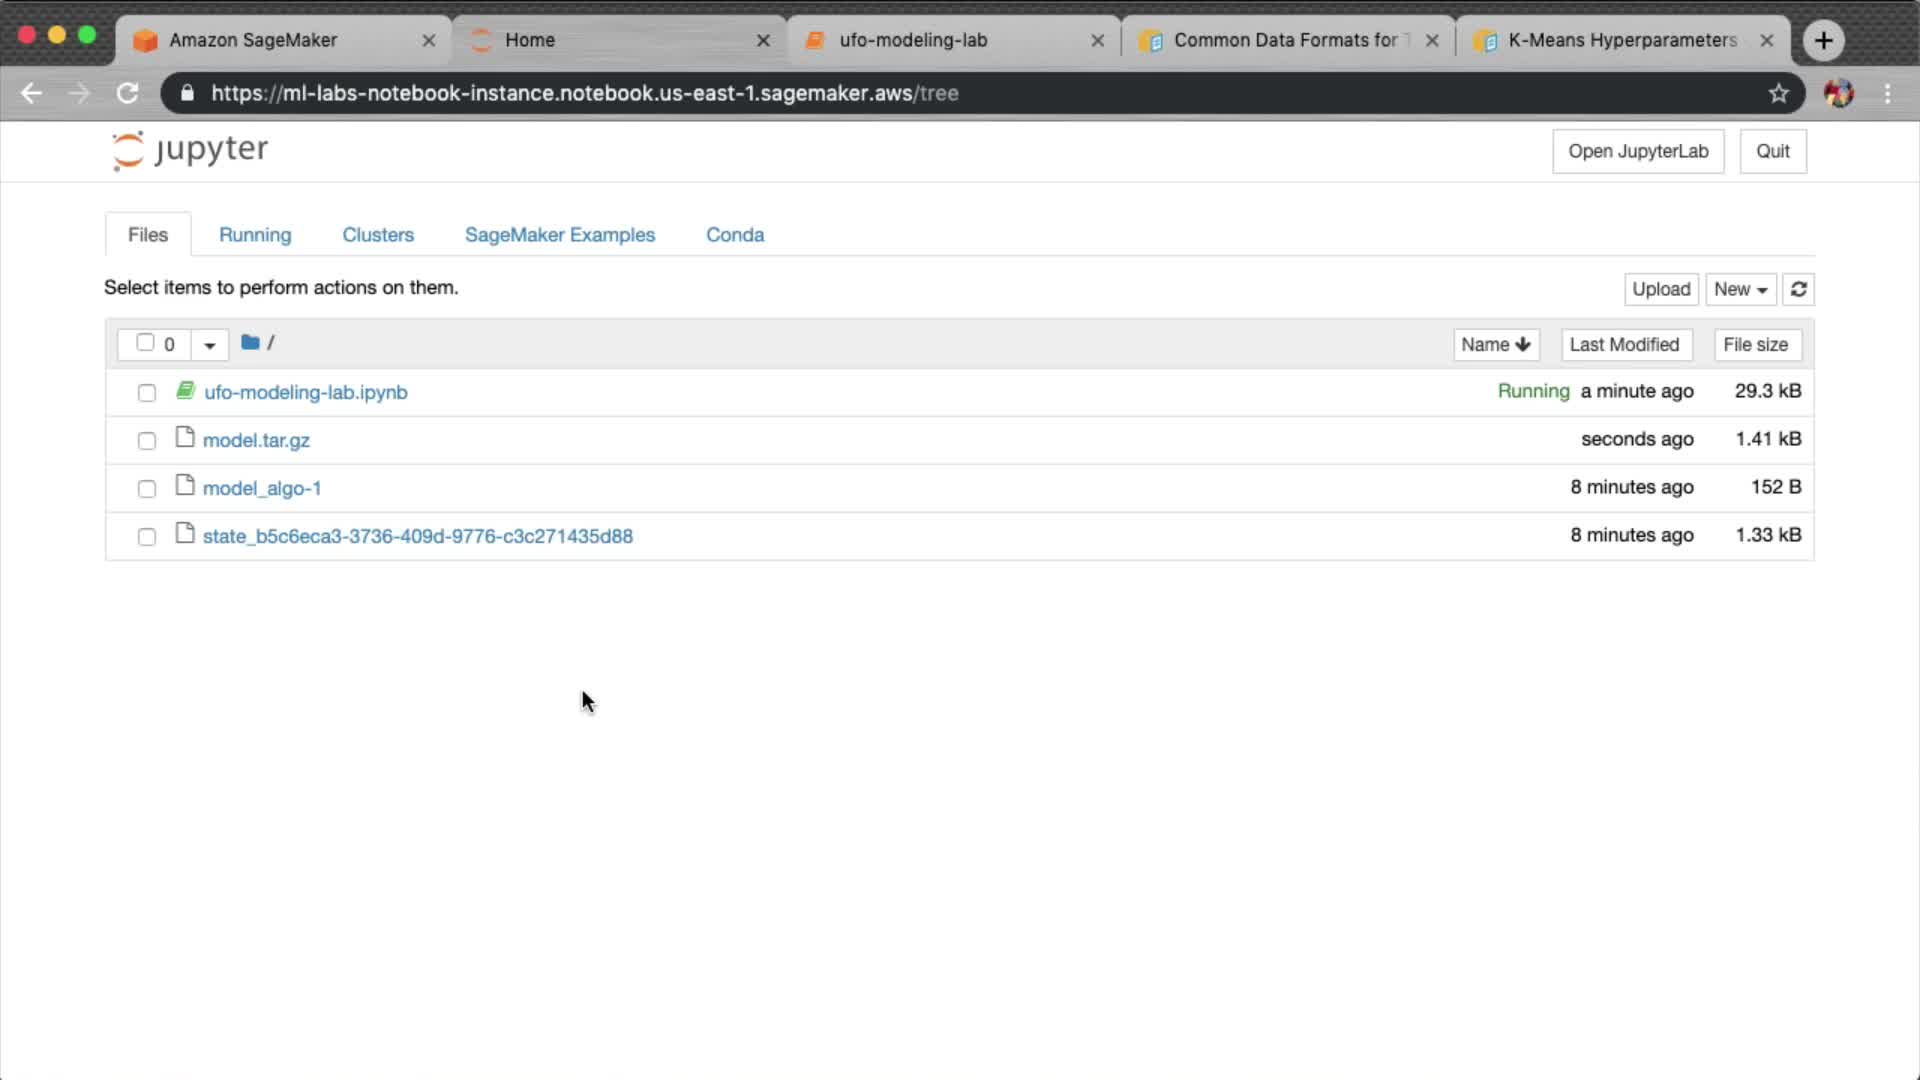Viewport: 1920px width, 1080px height.
Task: Open the SageMaker Examples tab
Action: coord(559,234)
